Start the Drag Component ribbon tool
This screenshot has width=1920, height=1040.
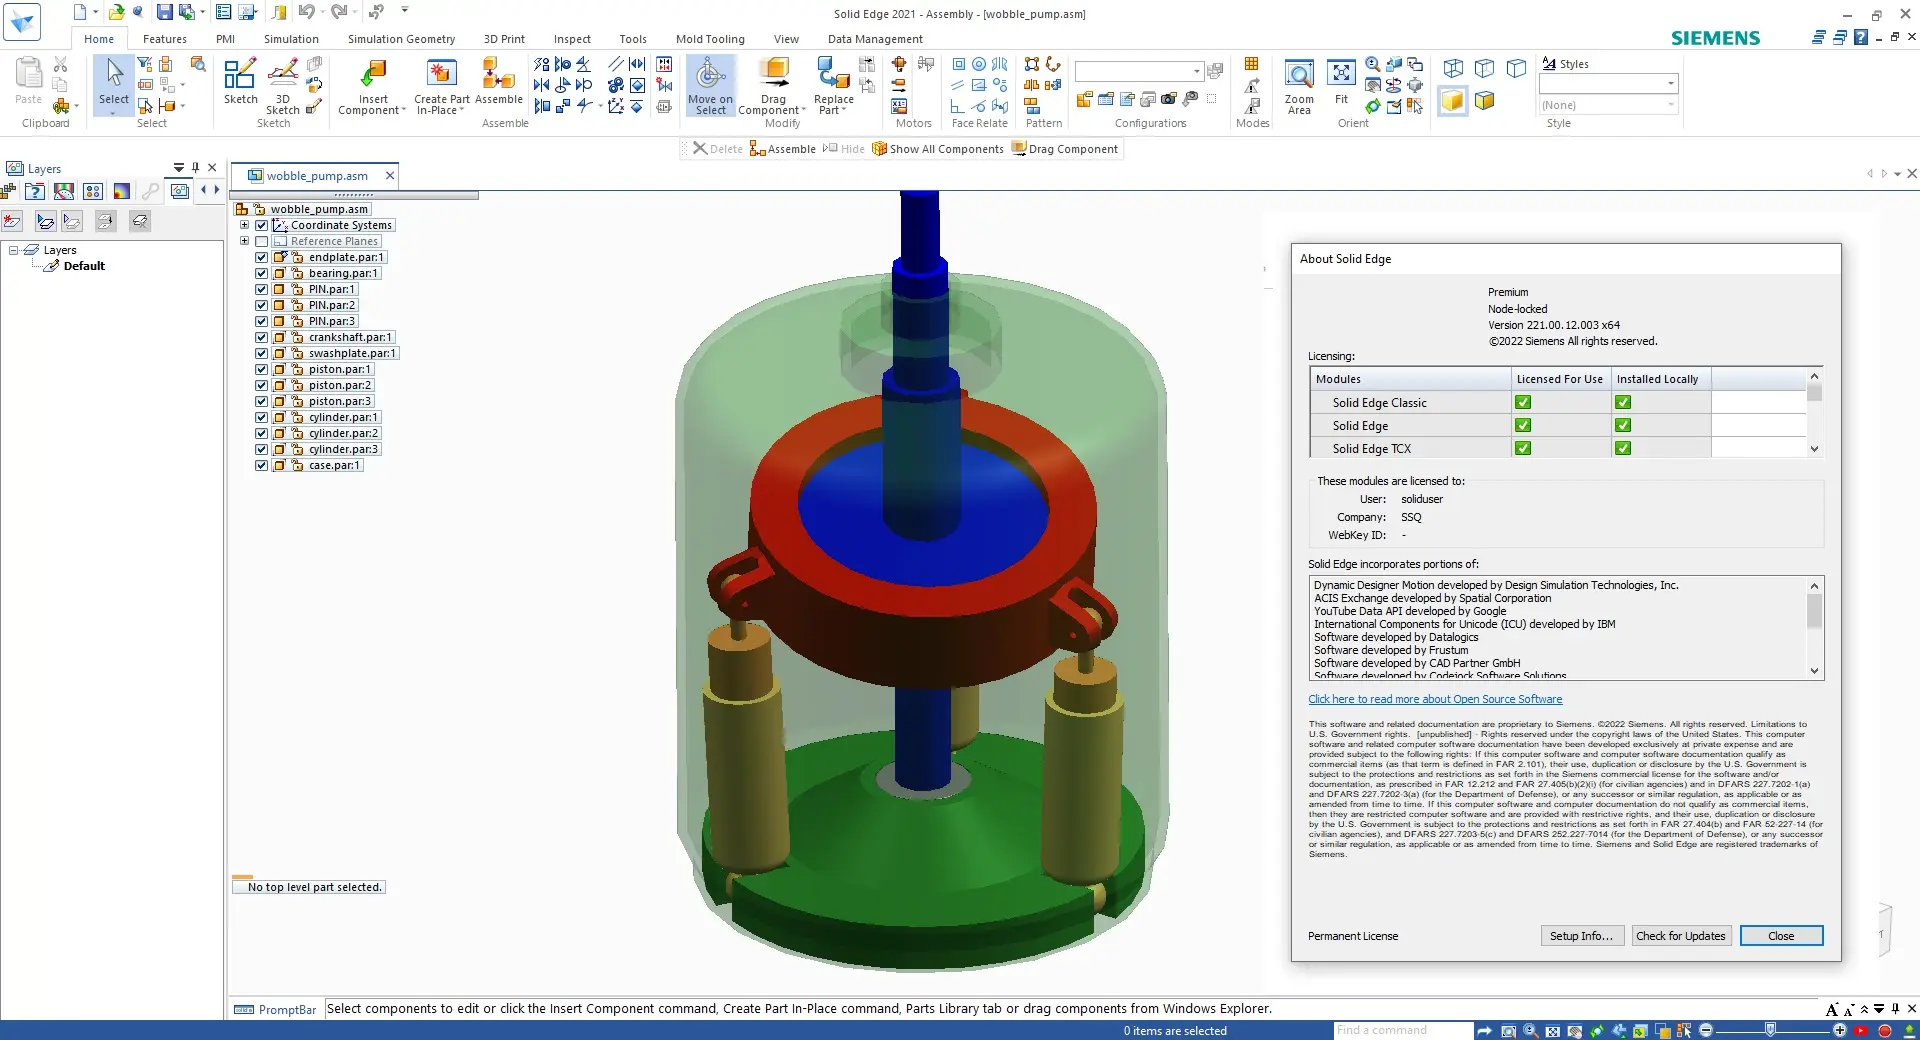point(773,86)
